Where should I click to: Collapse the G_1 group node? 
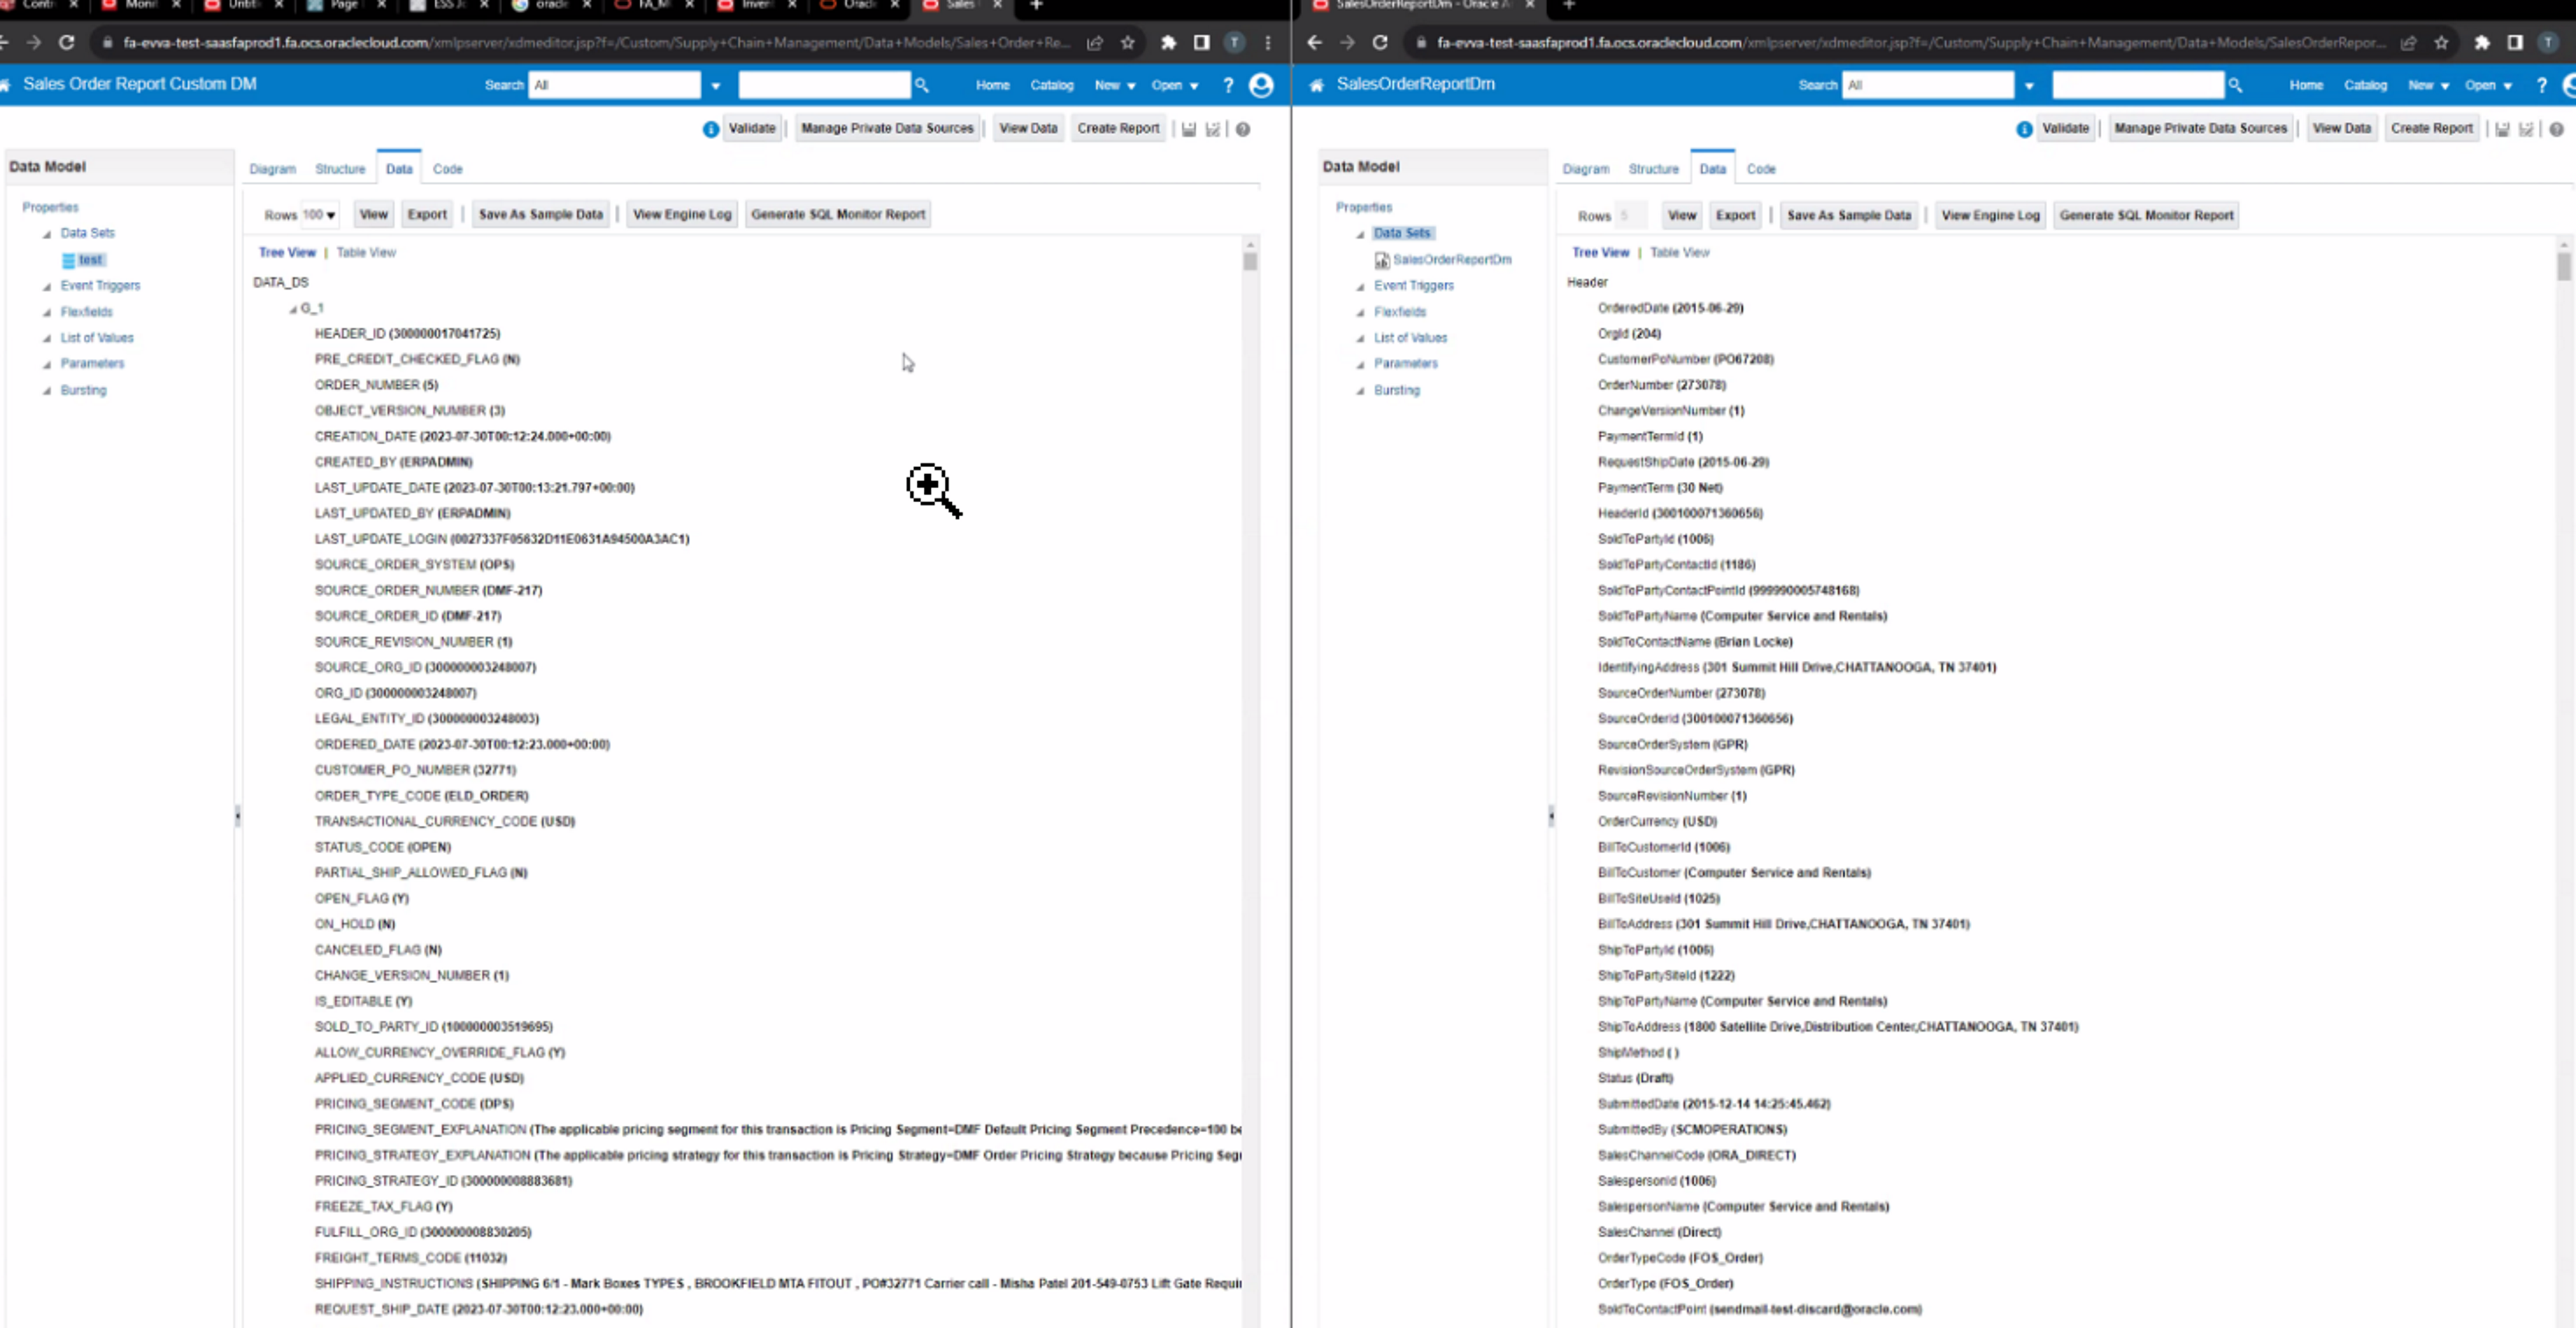coord(293,309)
